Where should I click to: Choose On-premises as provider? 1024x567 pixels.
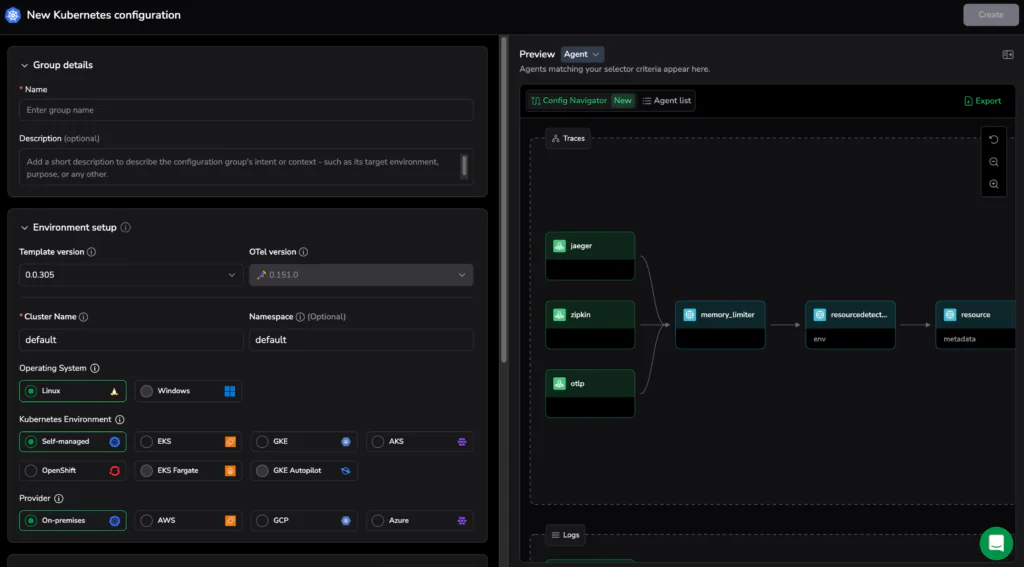click(x=72, y=521)
